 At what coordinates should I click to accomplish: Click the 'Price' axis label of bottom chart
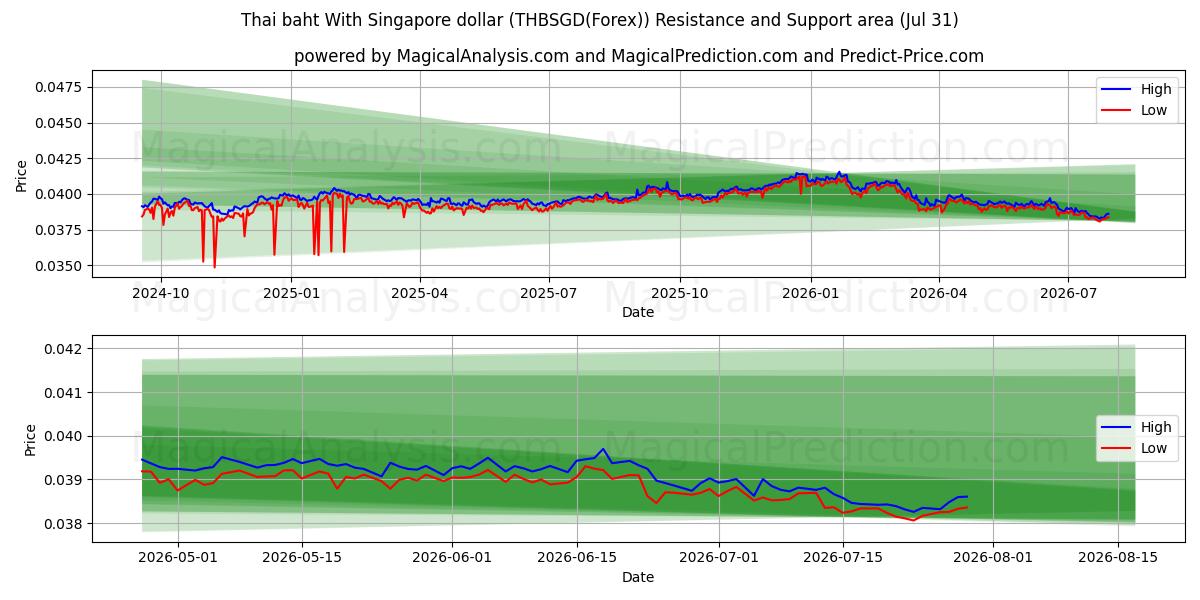pyautogui.click(x=30, y=440)
